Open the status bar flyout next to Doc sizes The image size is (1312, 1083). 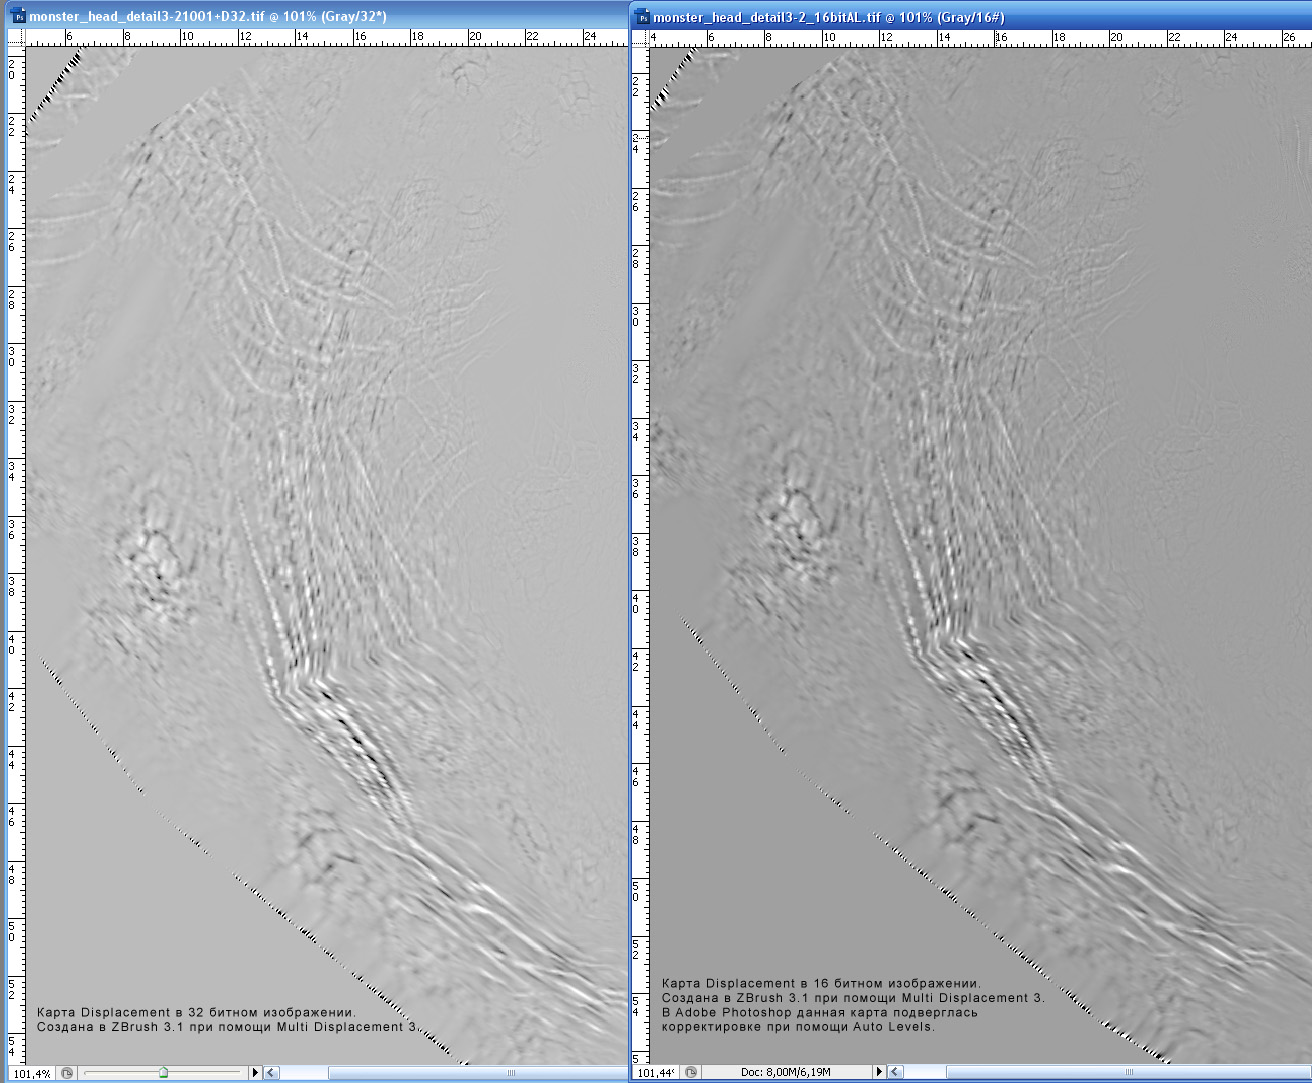tap(879, 1073)
